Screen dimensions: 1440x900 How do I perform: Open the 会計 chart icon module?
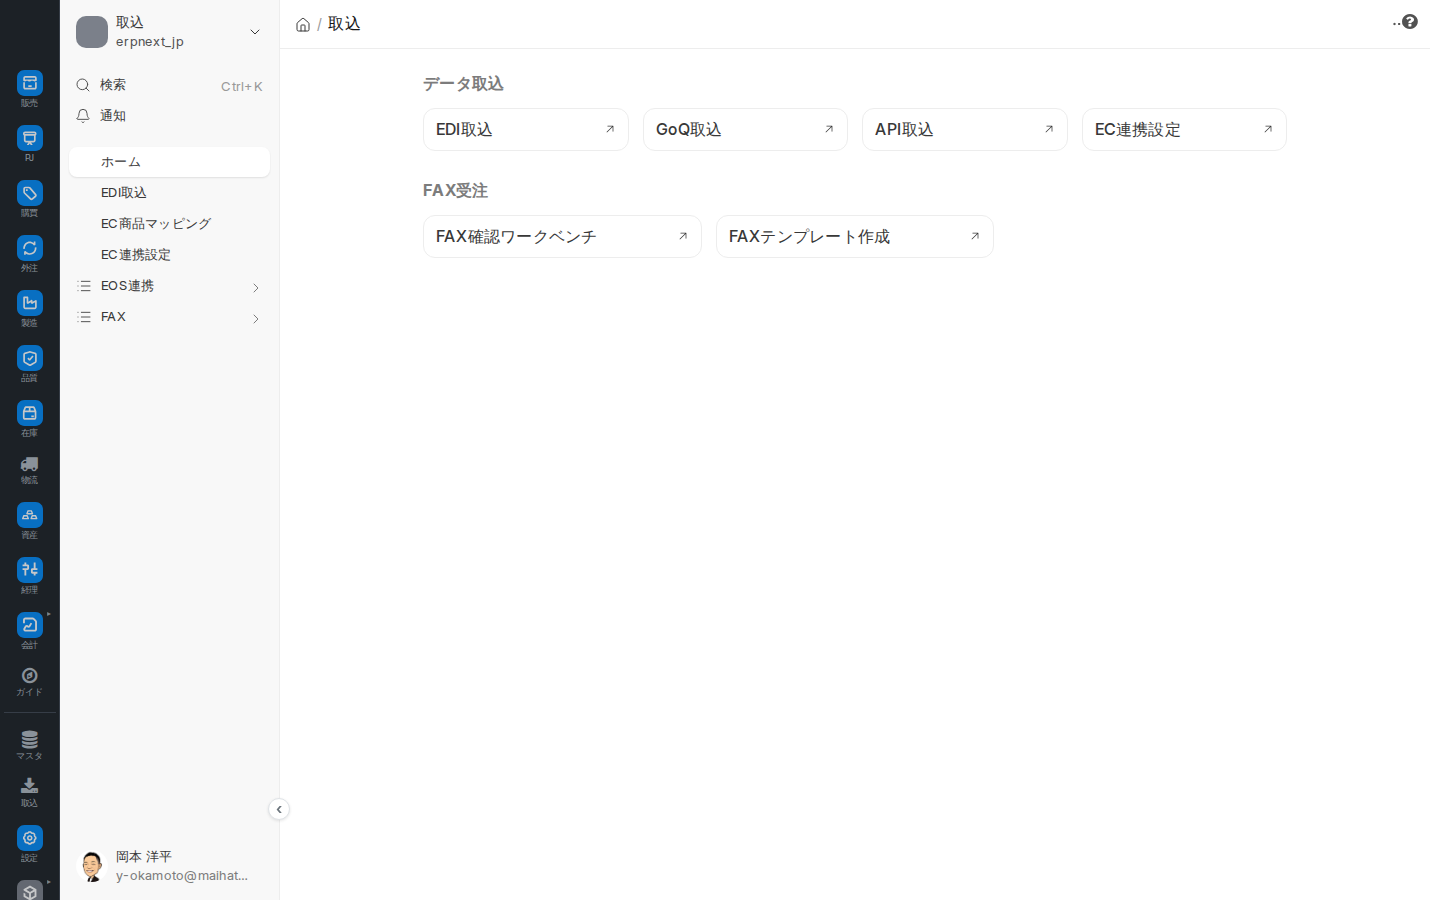(30, 625)
